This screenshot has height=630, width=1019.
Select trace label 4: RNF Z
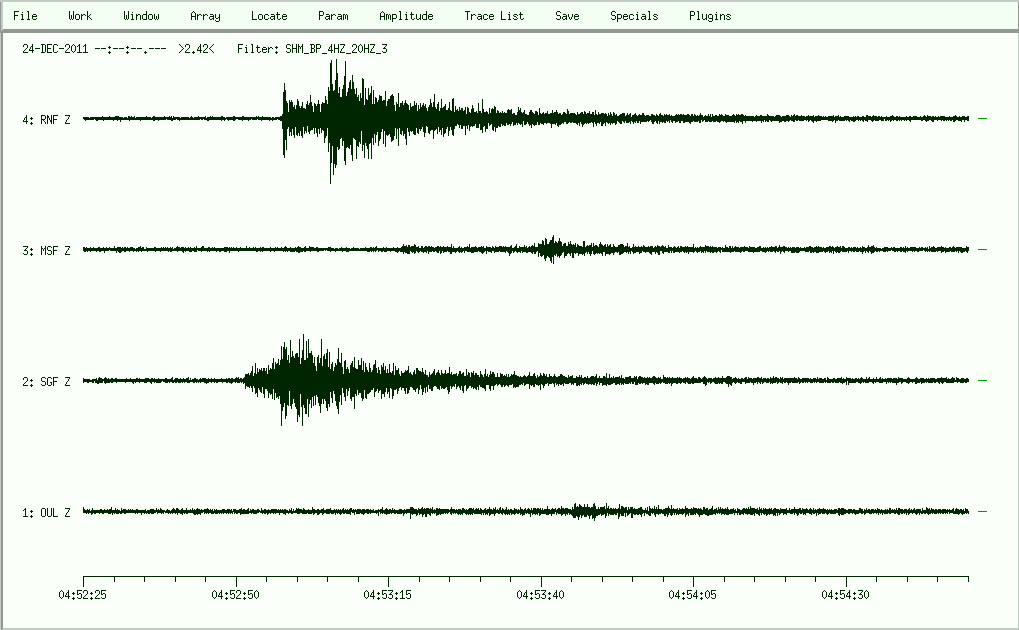click(x=46, y=120)
